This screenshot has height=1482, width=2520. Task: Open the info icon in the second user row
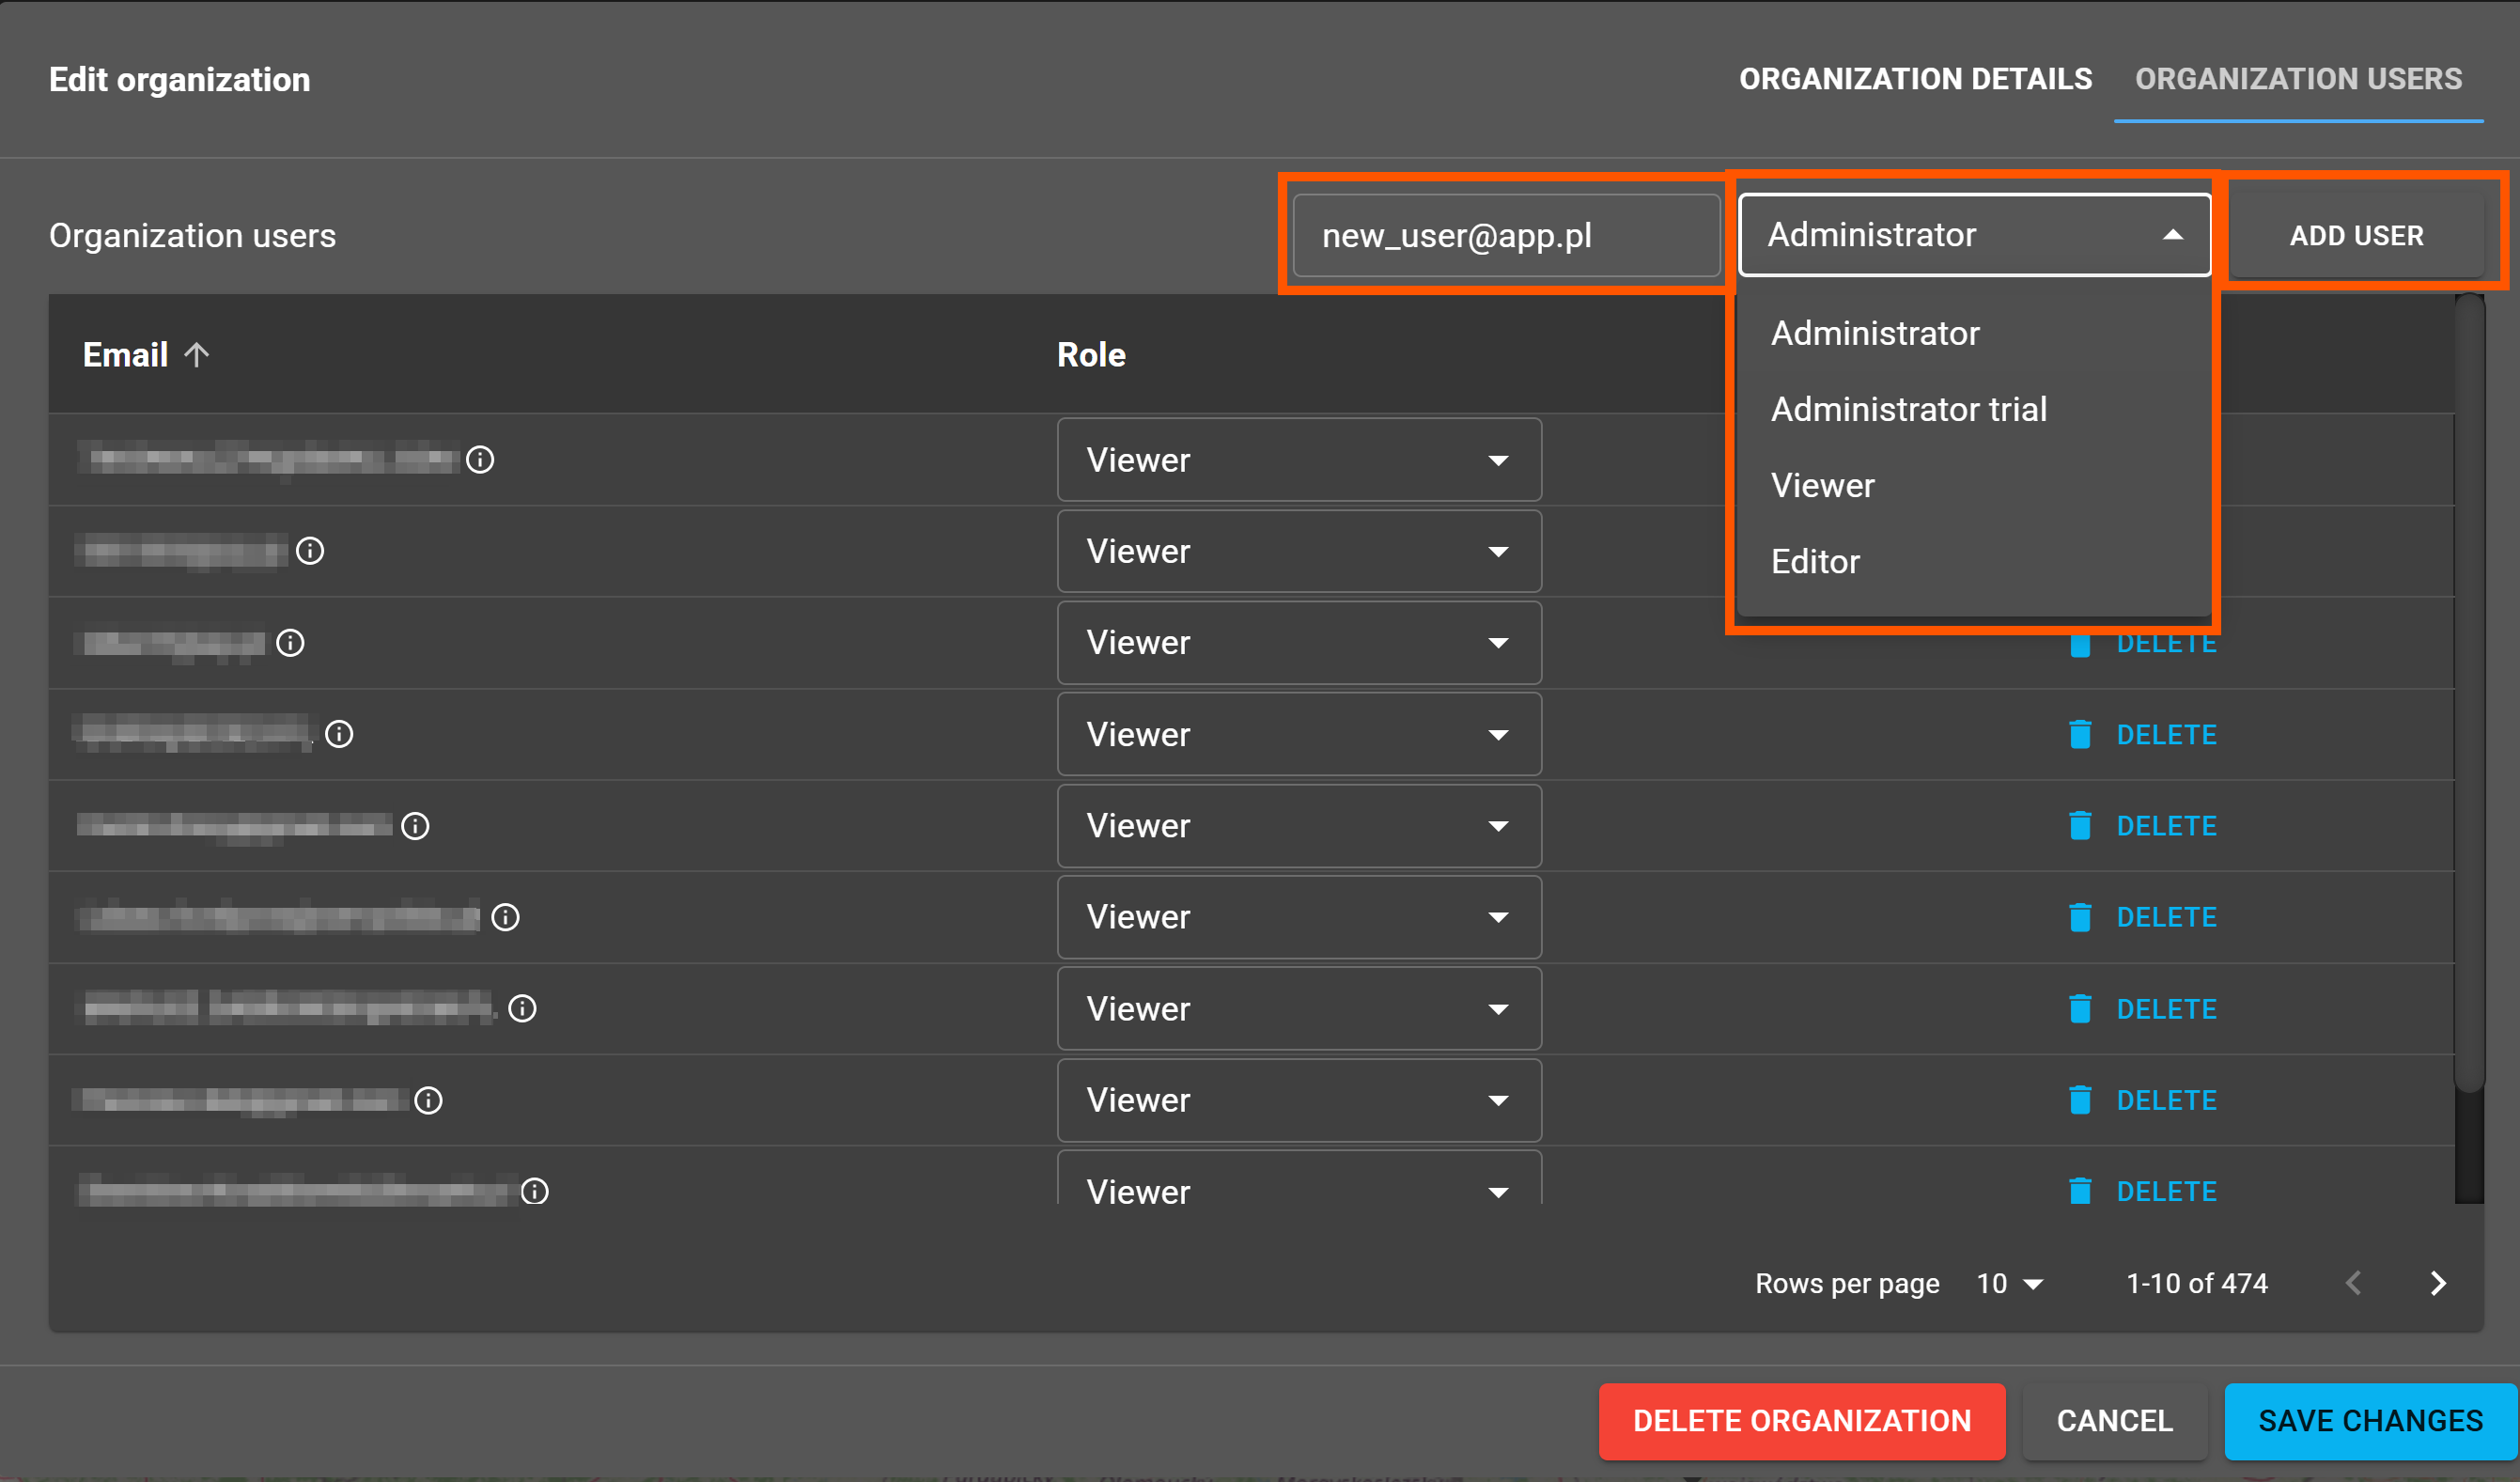point(310,551)
